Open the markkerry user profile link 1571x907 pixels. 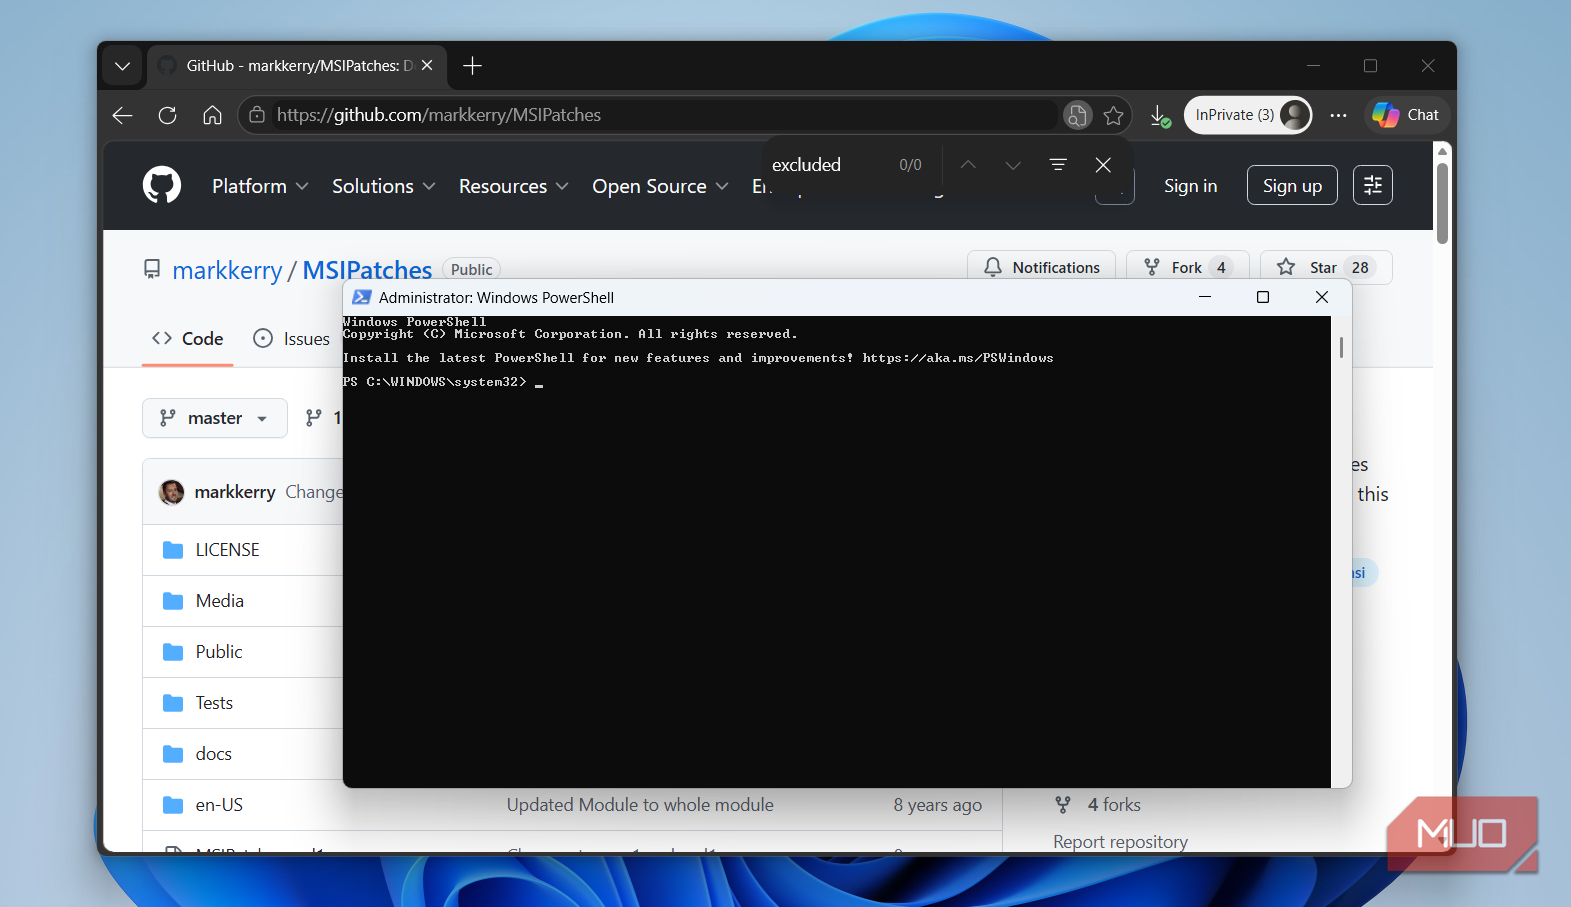(x=227, y=270)
